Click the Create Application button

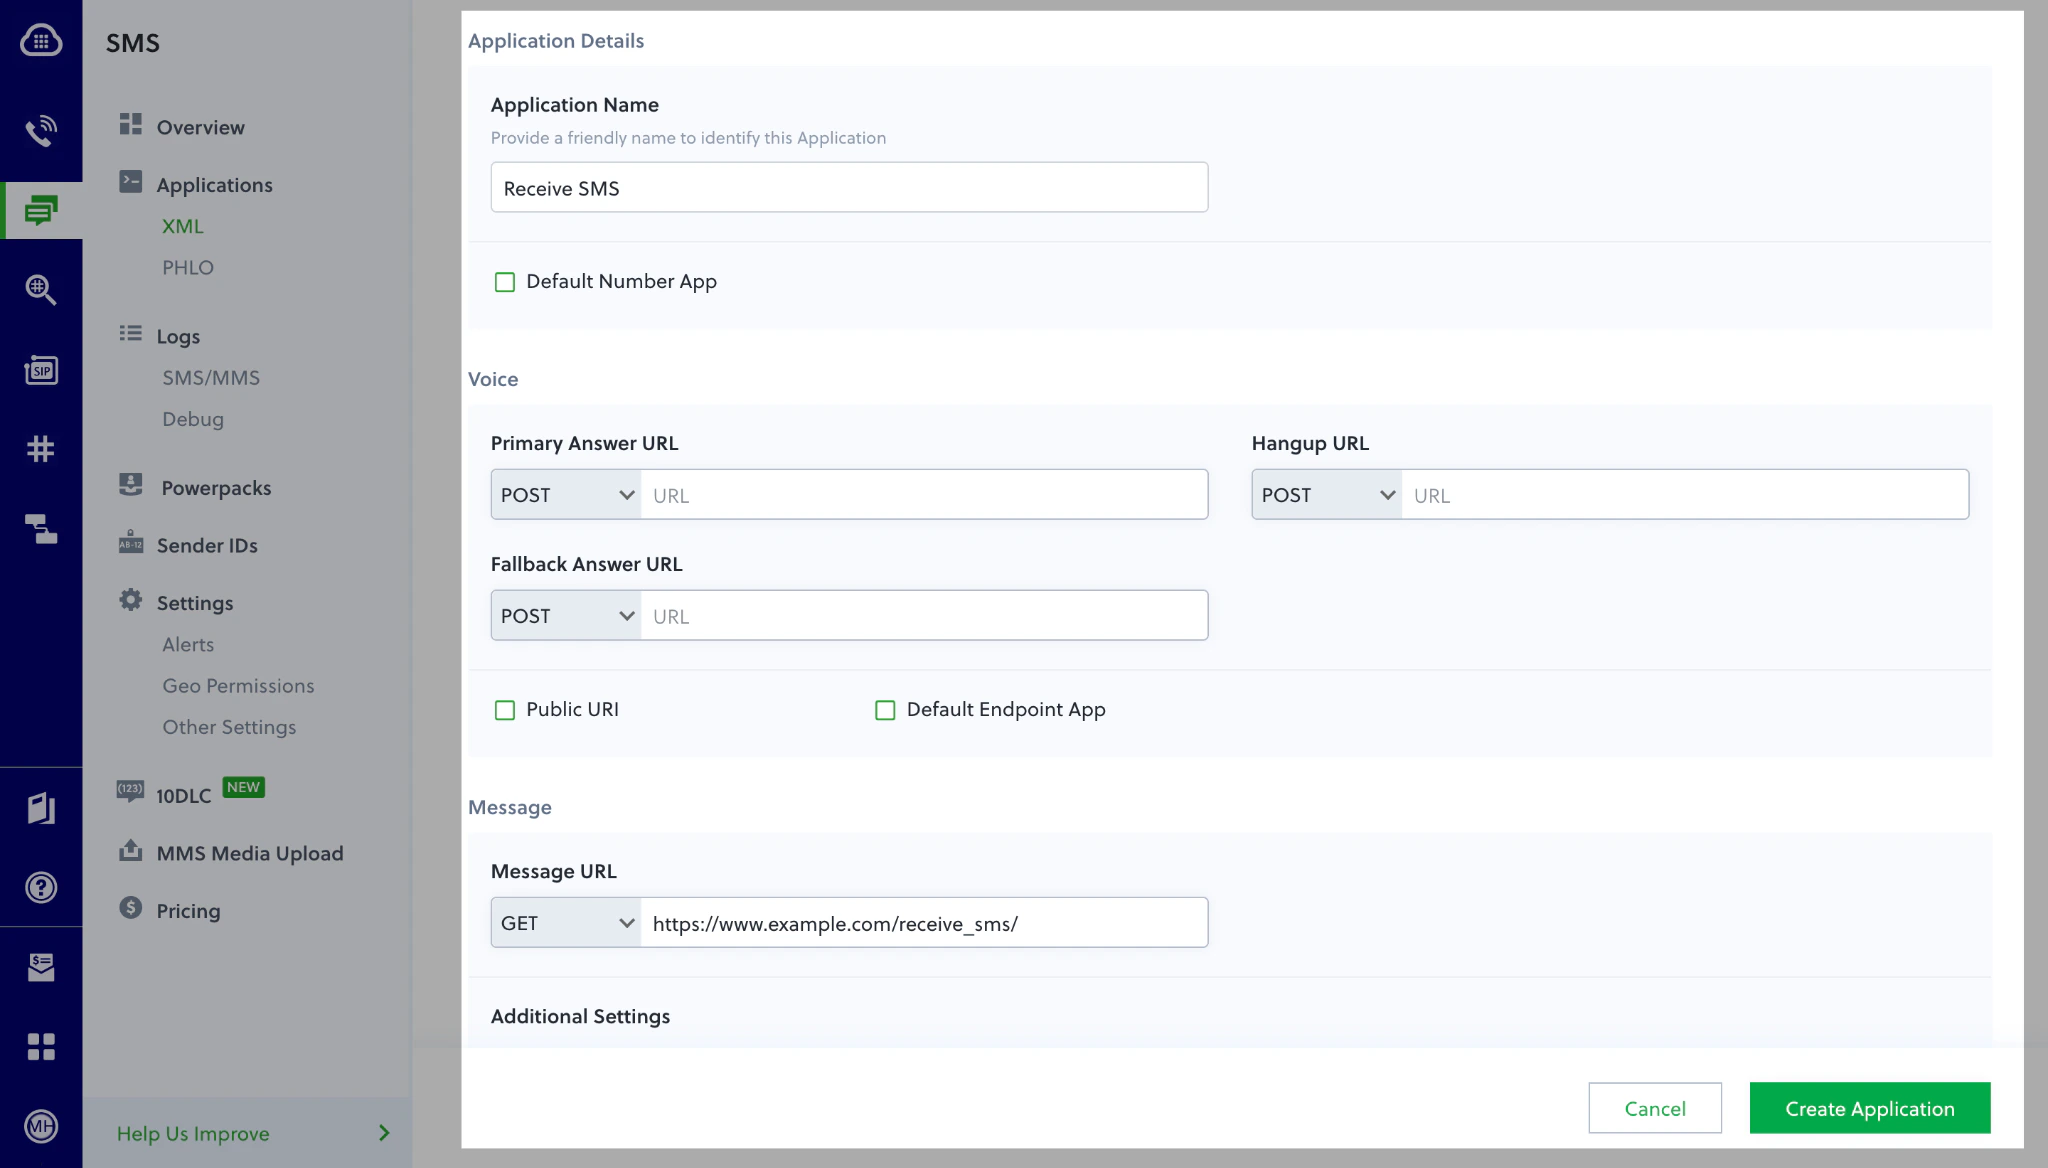1868,1108
